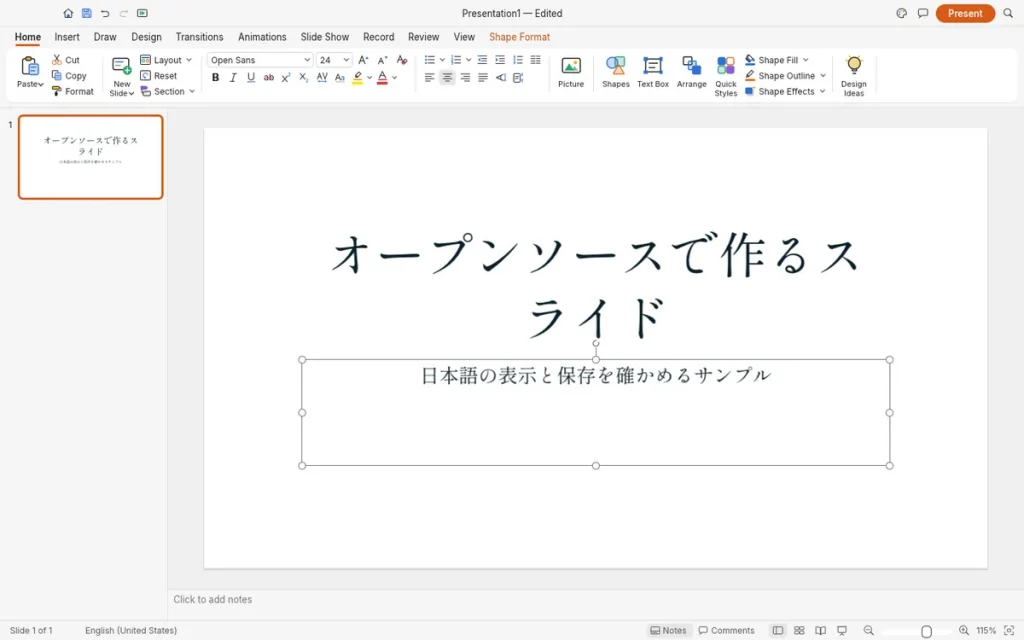Open the Arrange options
1024x640 pixels.
point(692,72)
